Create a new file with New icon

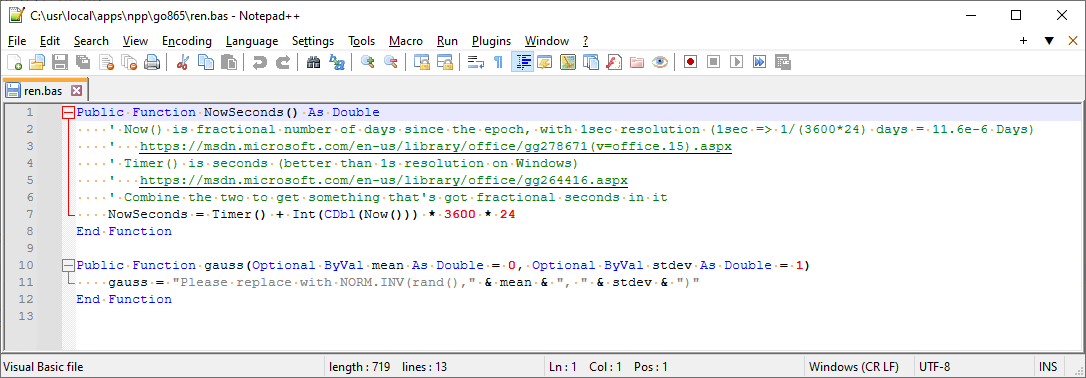tap(14, 62)
